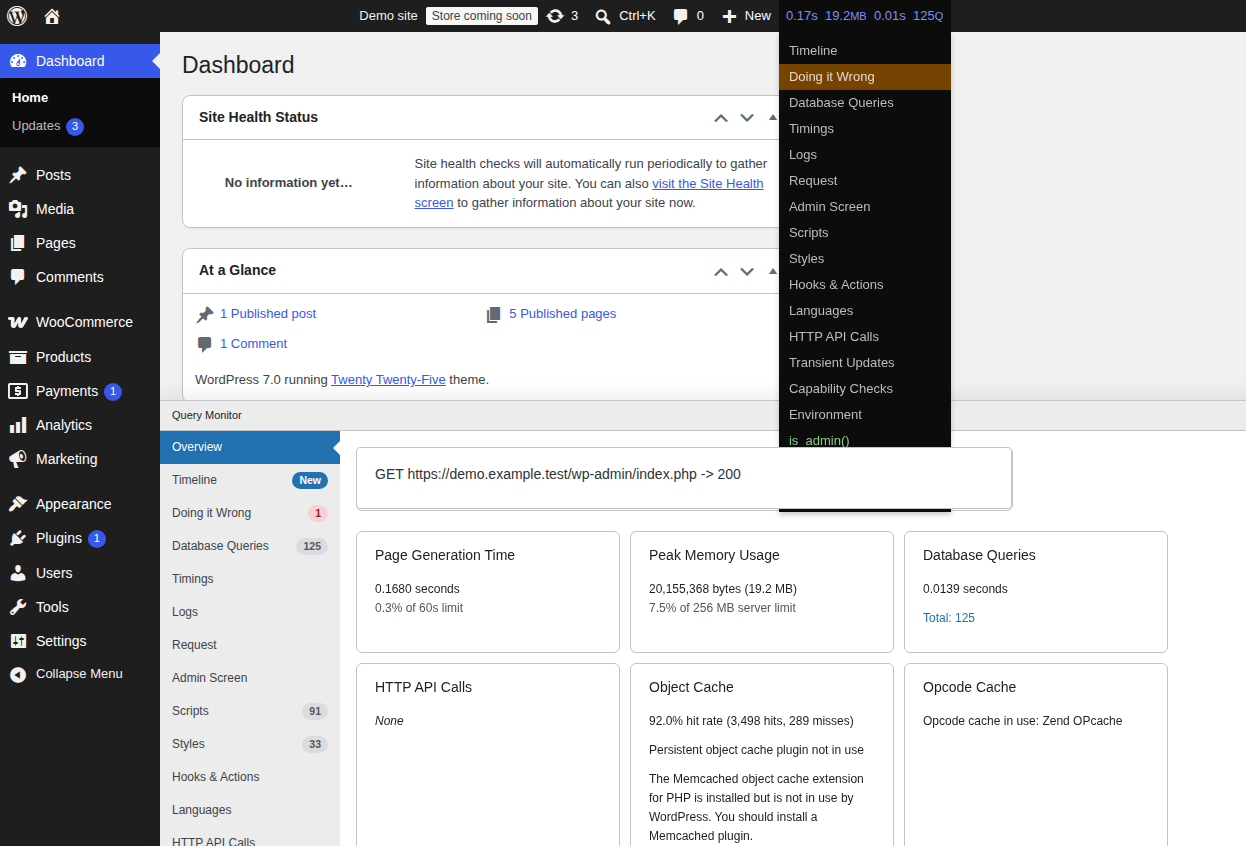Toggle Site Health Status panel triangle

click(x=773, y=117)
